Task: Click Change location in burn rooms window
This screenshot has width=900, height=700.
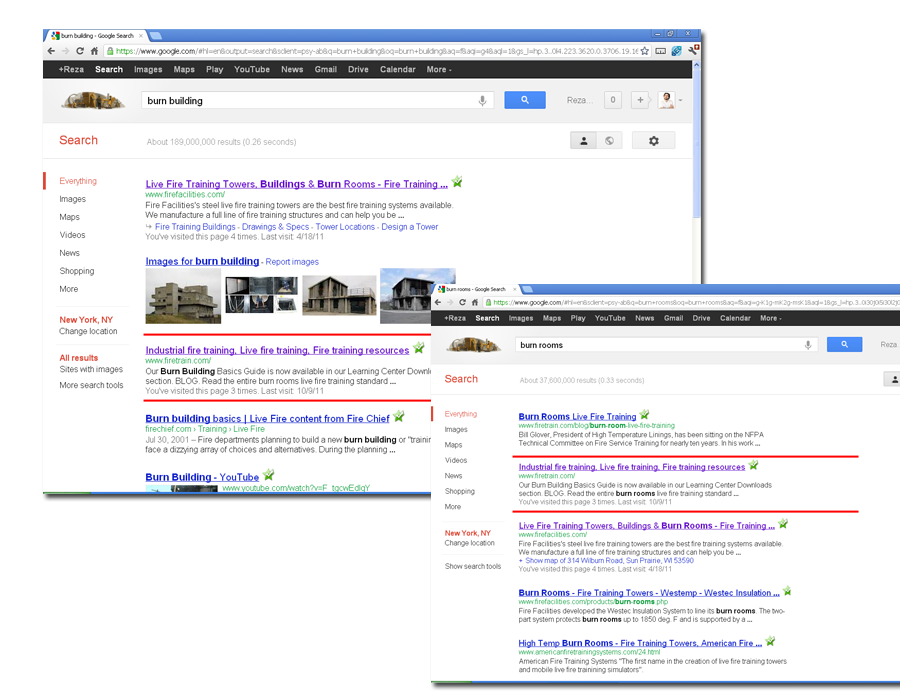Action: click(470, 543)
